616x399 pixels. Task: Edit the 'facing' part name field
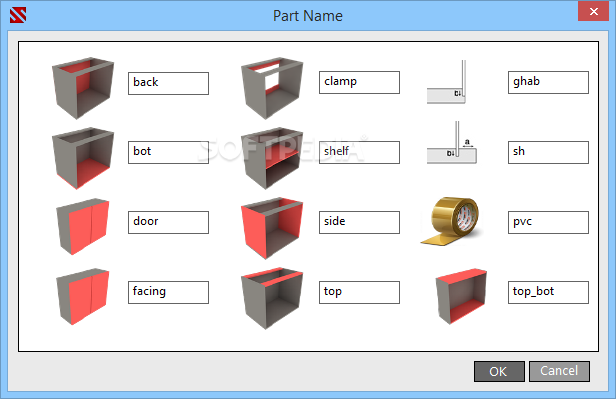(168, 292)
